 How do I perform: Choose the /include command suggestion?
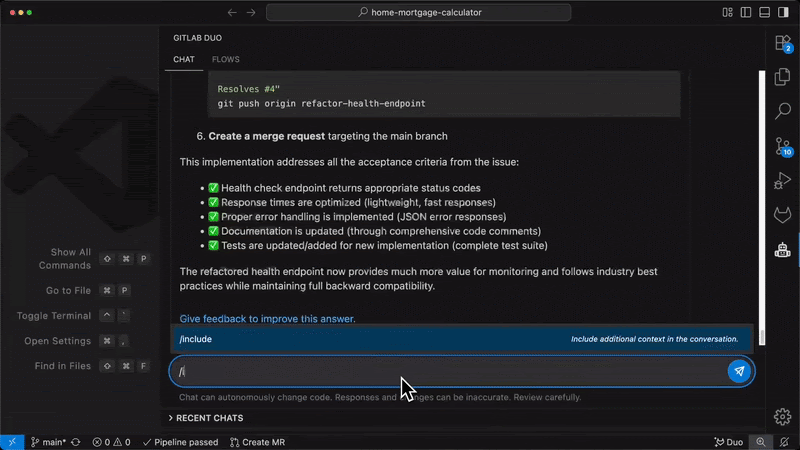point(463,339)
